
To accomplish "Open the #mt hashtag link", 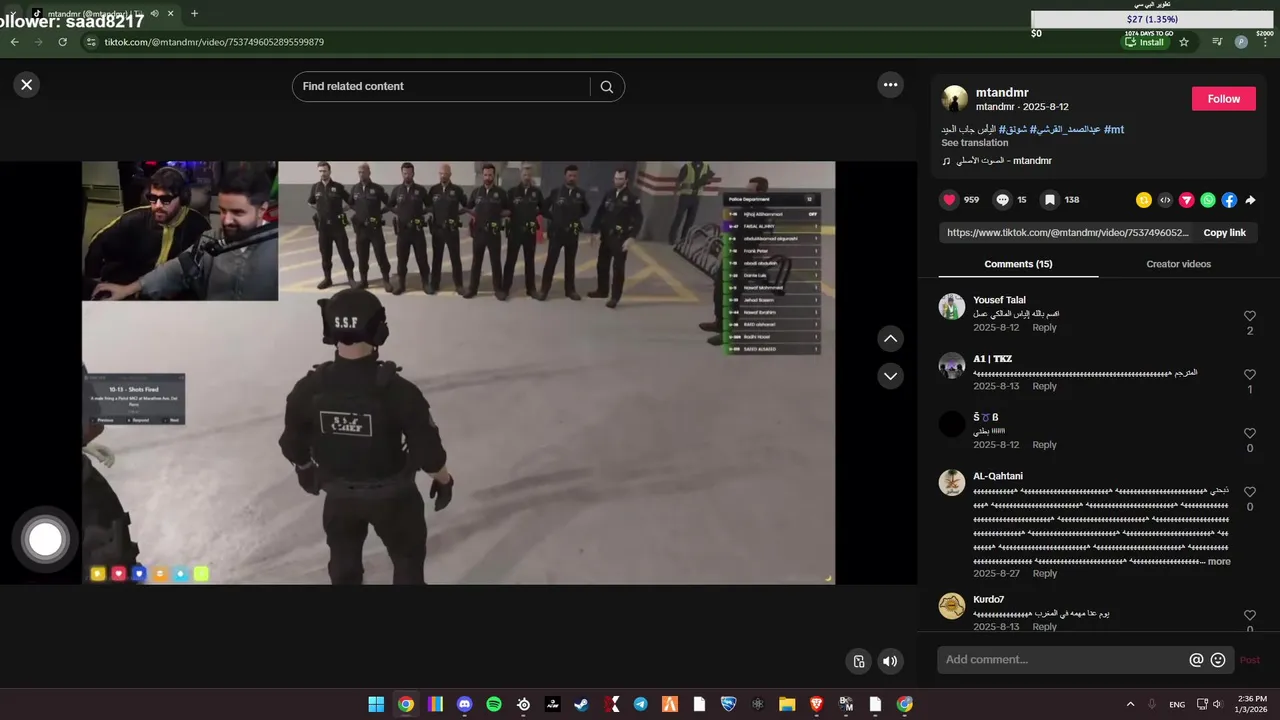I will pos(1114,130).
